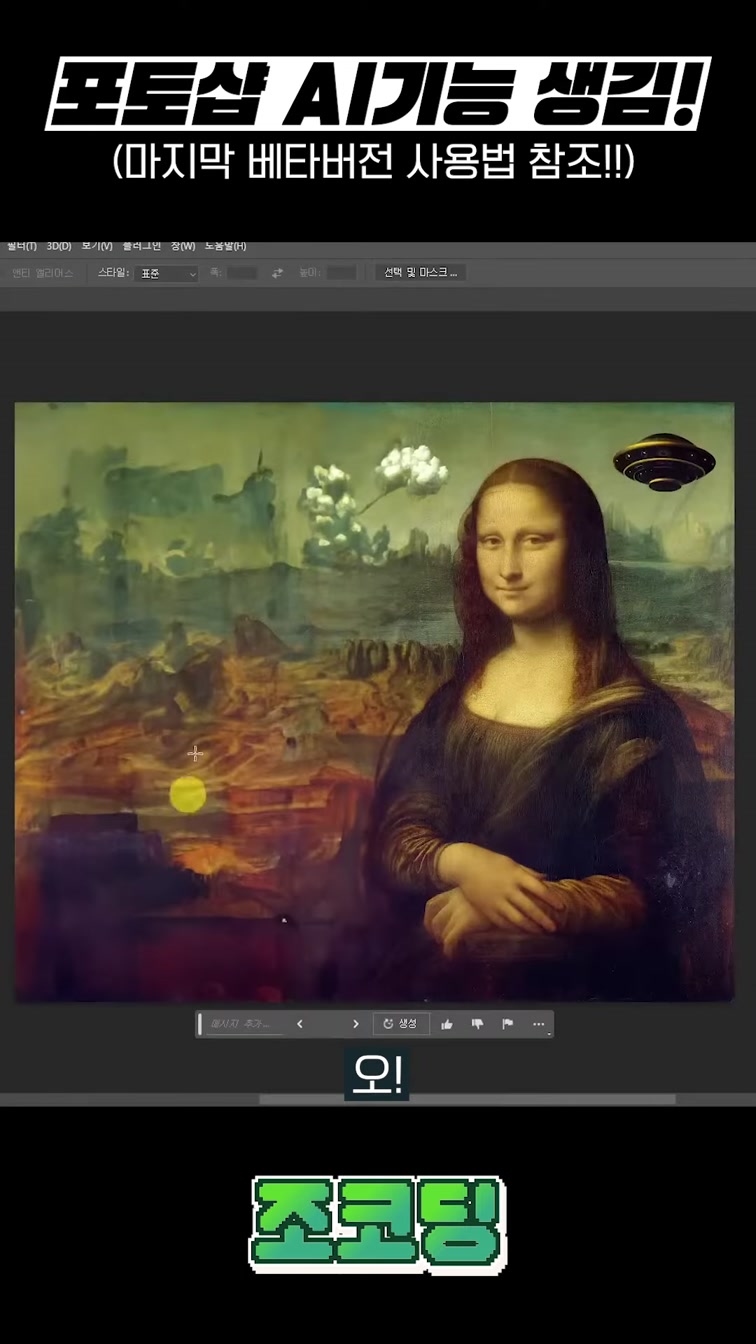Click the thumbs down icon in generative bar

coord(477,1024)
